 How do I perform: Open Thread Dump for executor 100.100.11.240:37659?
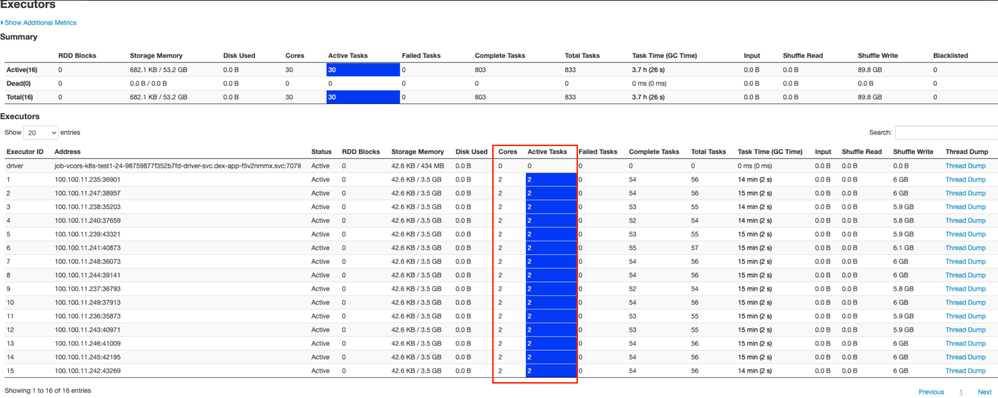coord(965,220)
